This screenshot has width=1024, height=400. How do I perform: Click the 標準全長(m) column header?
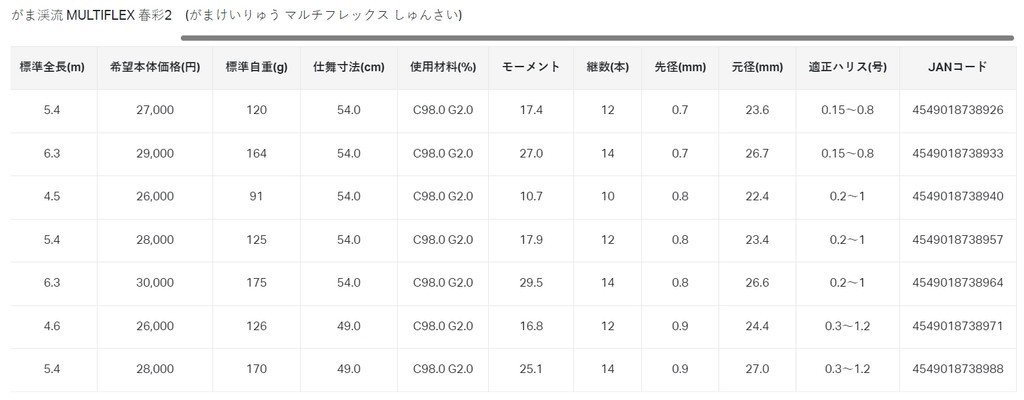coord(53,68)
